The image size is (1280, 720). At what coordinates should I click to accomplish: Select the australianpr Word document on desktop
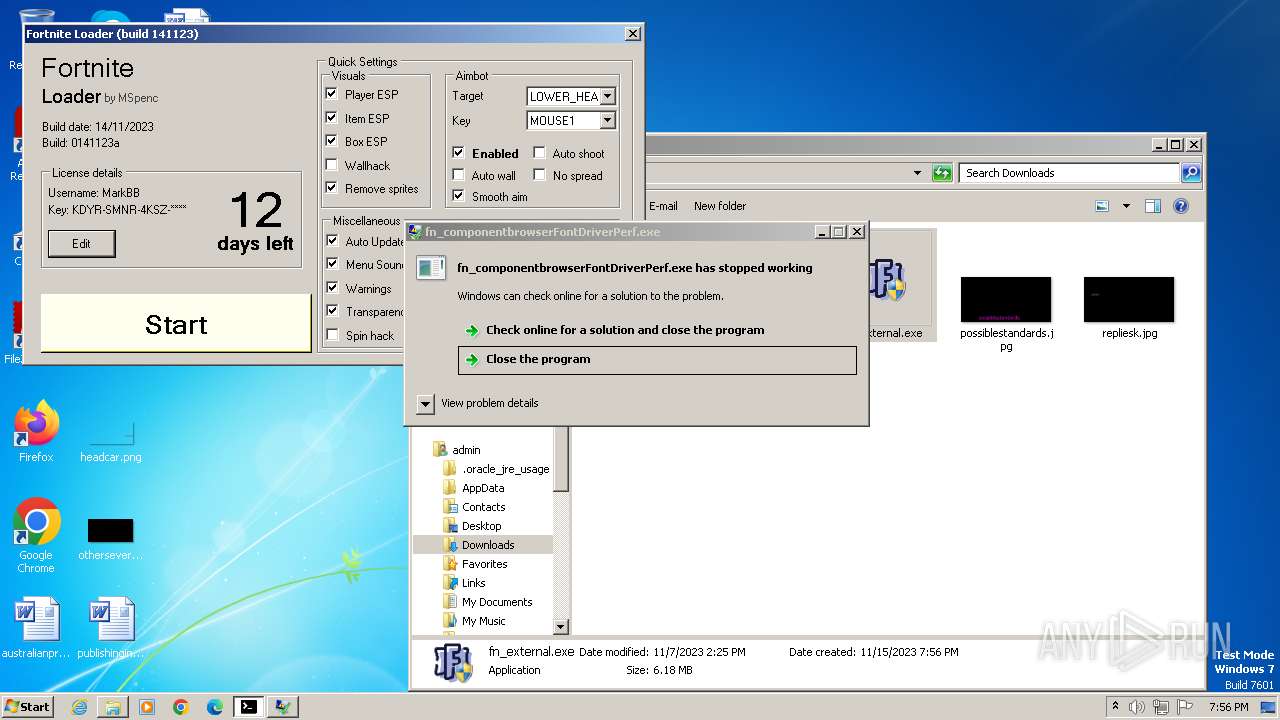(36, 628)
